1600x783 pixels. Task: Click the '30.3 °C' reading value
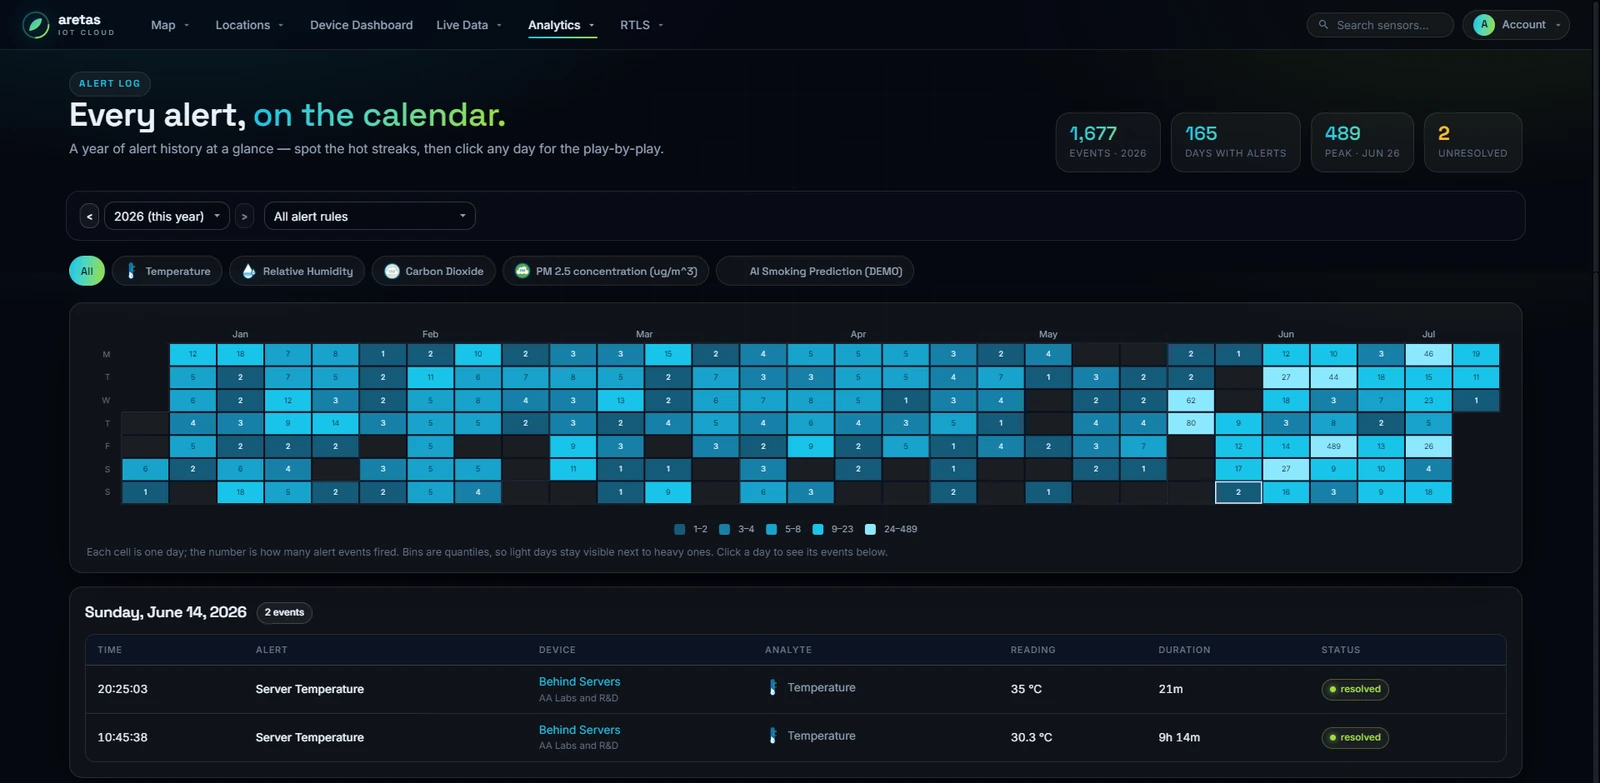point(1031,737)
